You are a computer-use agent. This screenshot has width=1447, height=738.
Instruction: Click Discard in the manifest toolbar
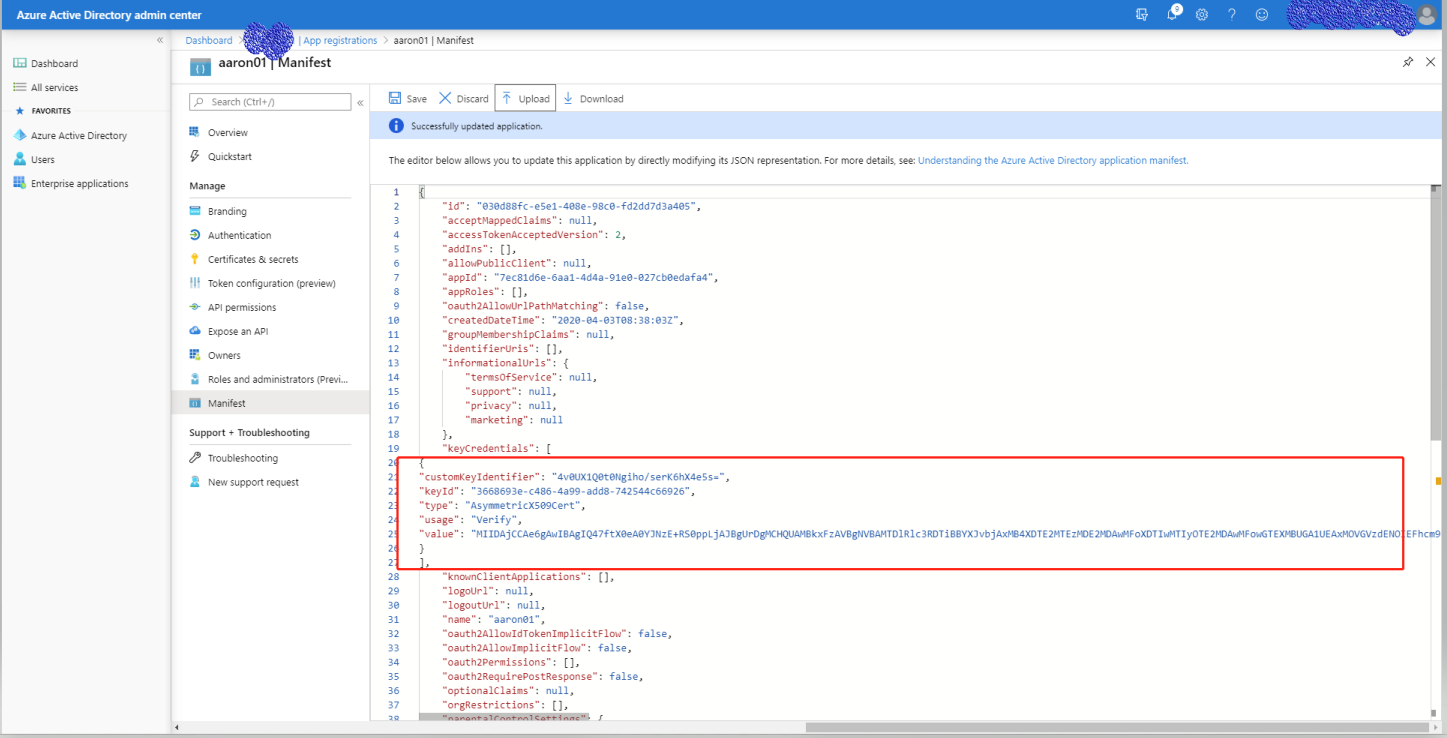(464, 98)
